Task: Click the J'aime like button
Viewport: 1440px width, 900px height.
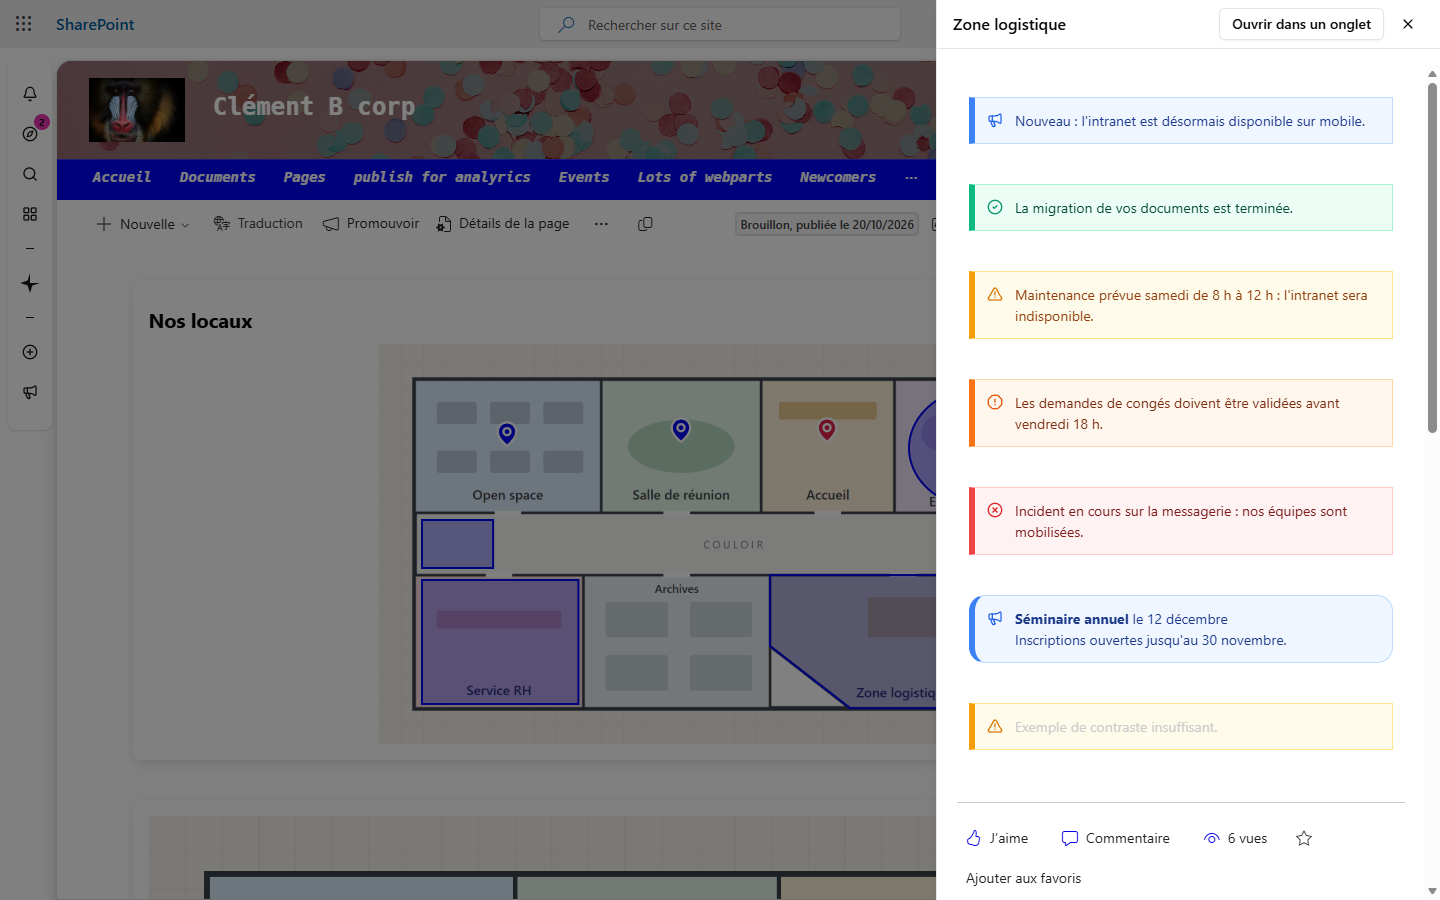Action: coord(997,838)
